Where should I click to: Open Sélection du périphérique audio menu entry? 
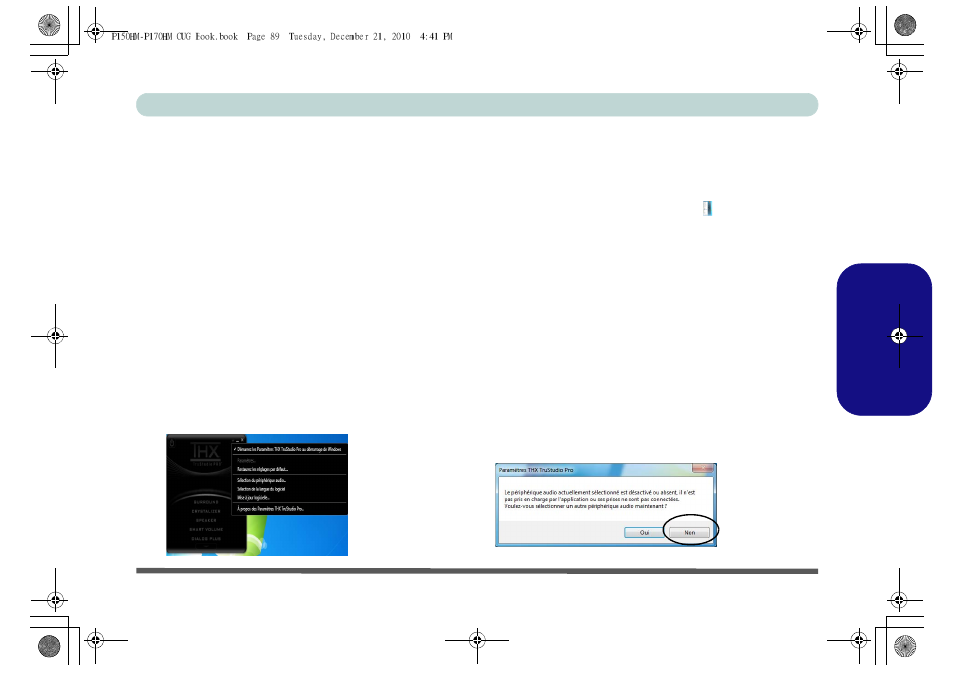(261, 480)
